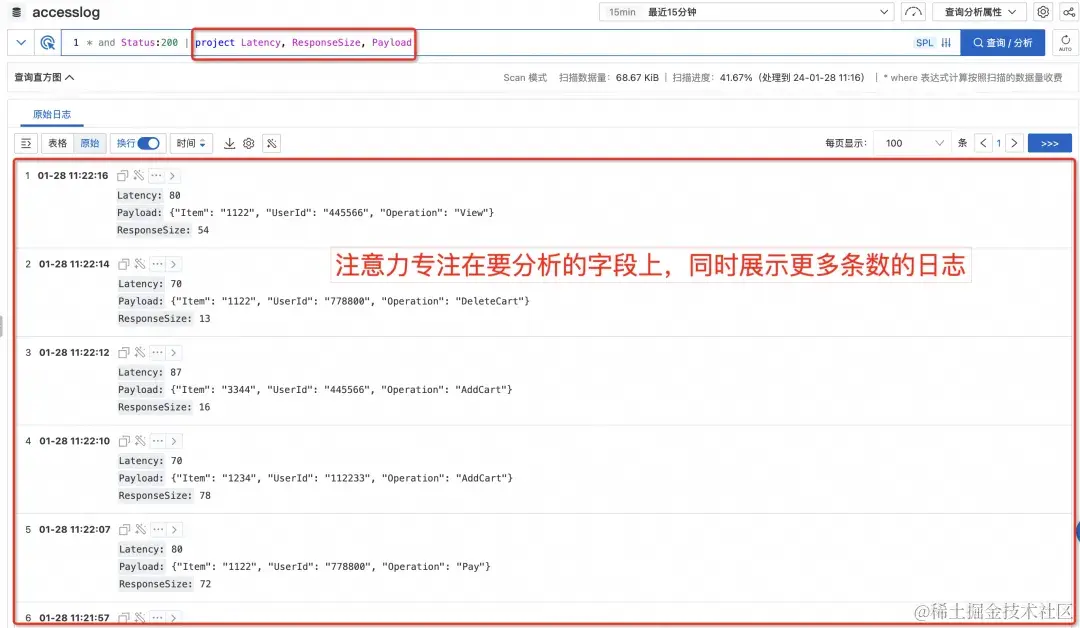The width and height of the screenshot is (1080, 628).
Task: Click the sliders icon next to SPL label
Action: click(946, 42)
